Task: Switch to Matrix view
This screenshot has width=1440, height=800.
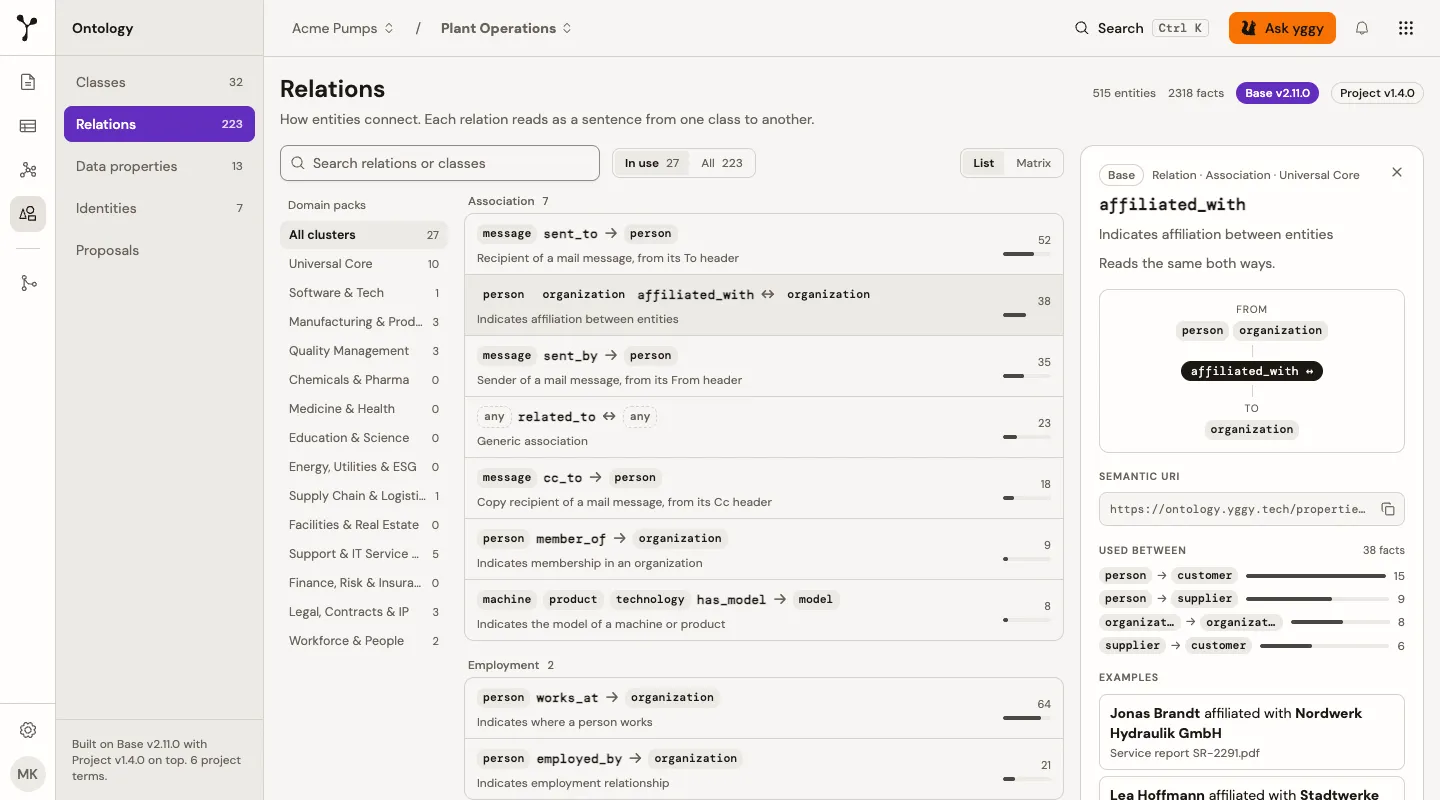Action: [x=1033, y=163]
